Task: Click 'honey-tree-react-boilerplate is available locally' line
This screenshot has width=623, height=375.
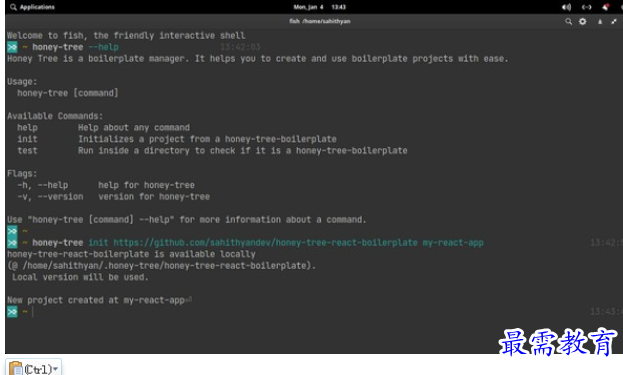Action: (x=131, y=254)
